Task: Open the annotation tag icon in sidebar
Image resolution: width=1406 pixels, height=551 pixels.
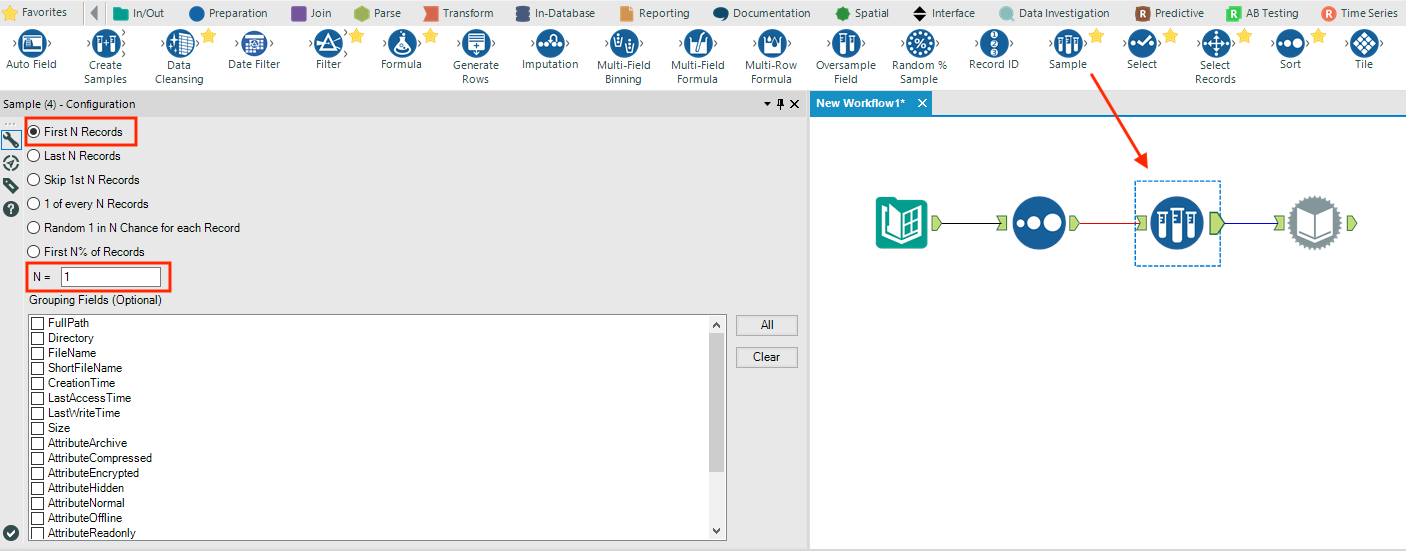Action: pos(11,186)
